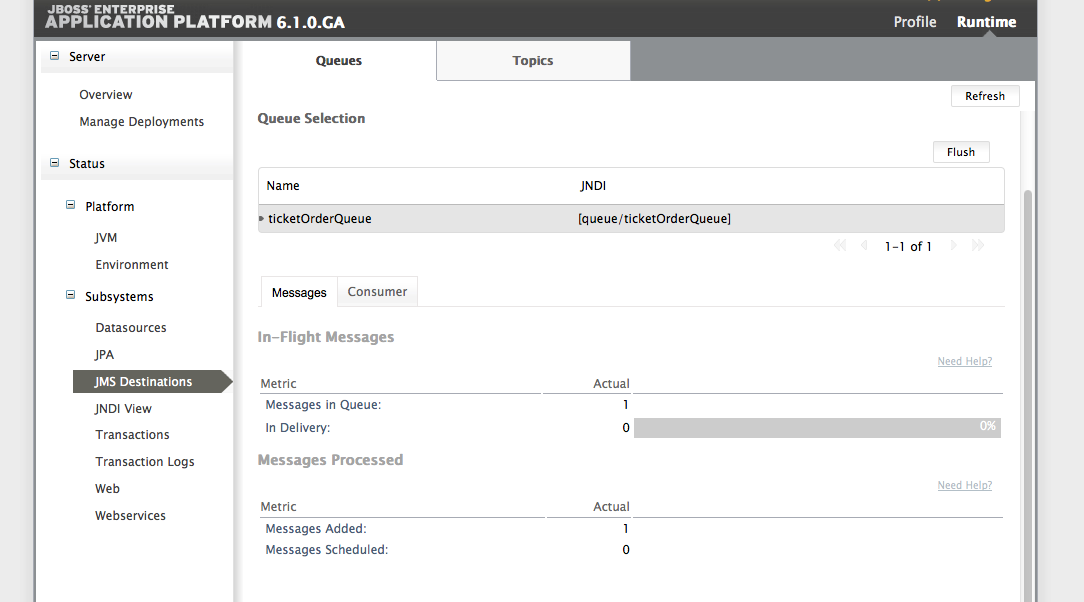Collapse the Subsystems tree section
Screen dimensions: 1084x602
[70, 296]
